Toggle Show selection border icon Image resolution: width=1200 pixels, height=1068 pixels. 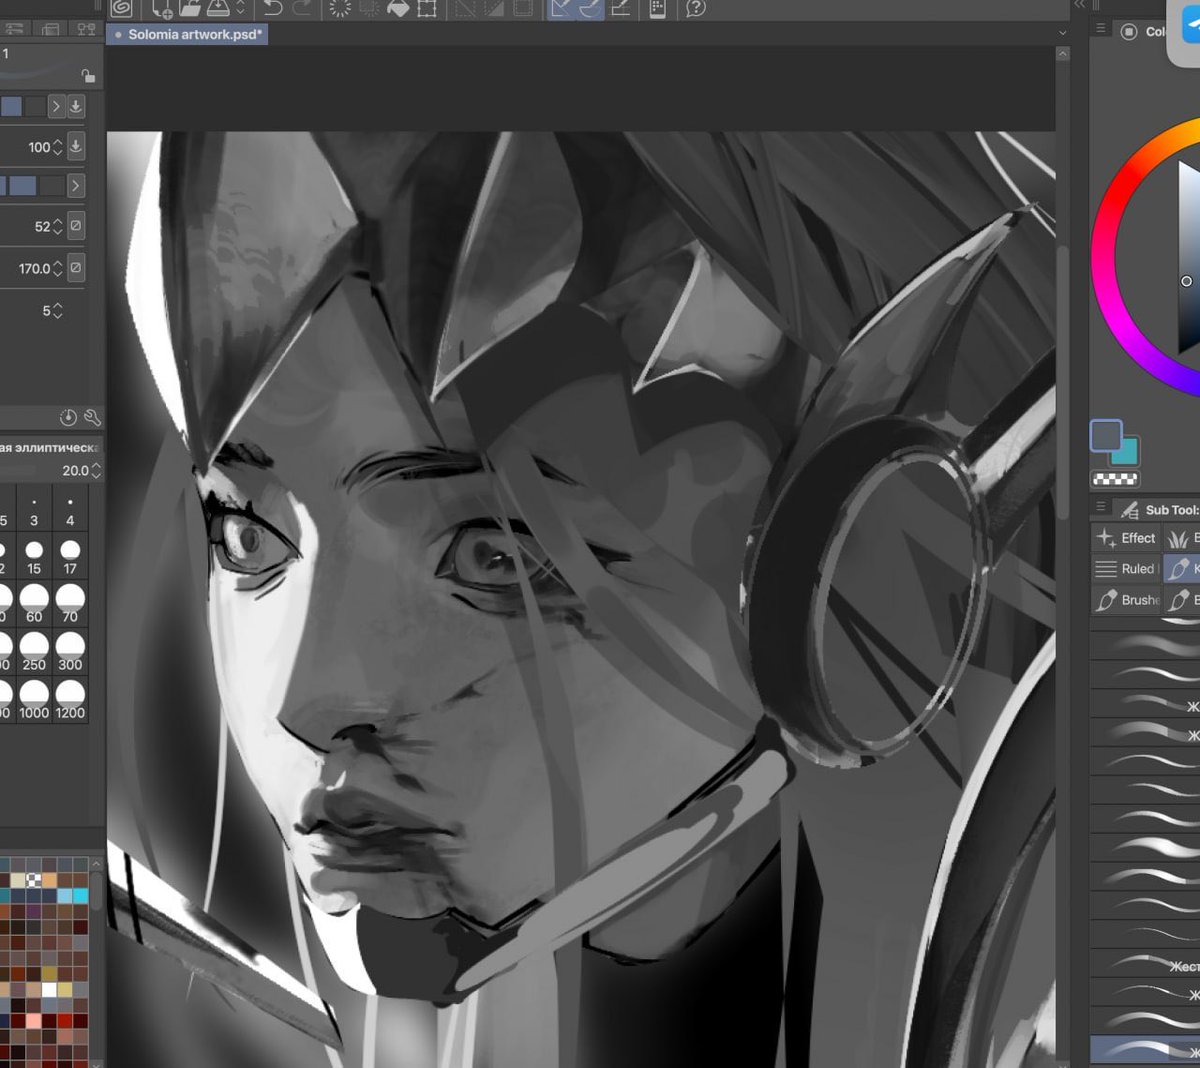523,8
